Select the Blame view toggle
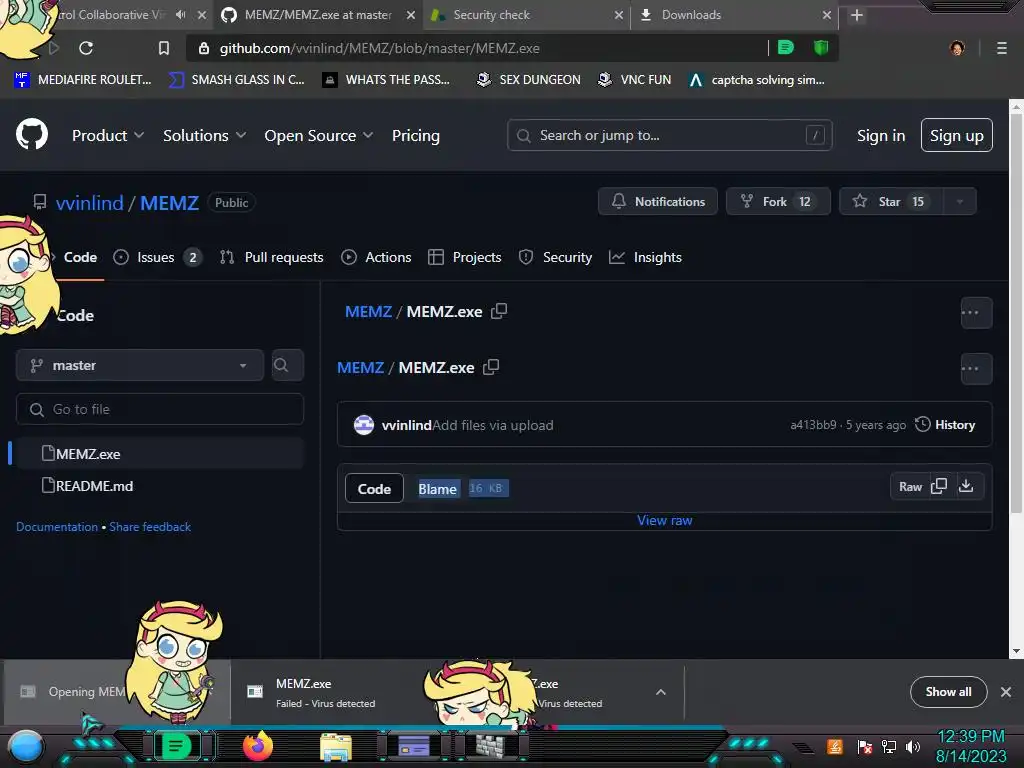Viewport: 1024px width, 768px height. point(438,488)
